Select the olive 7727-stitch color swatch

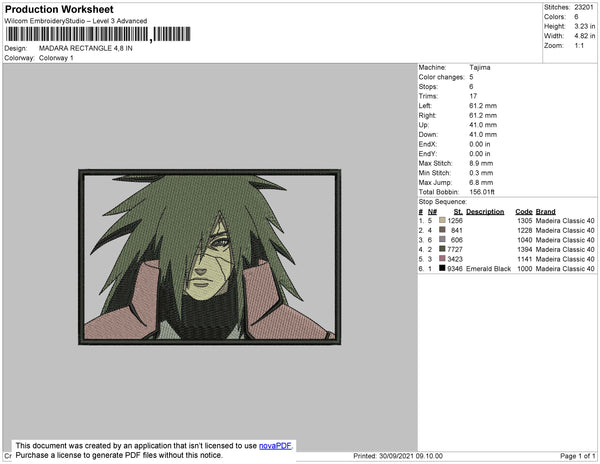(442, 249)
